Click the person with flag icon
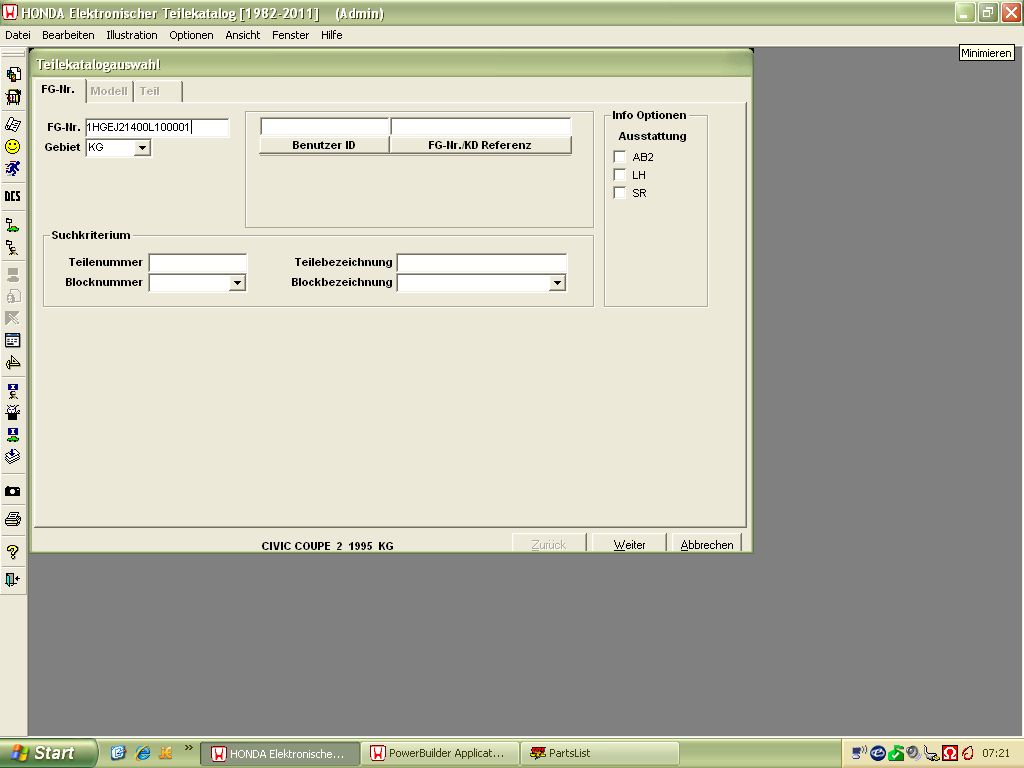This screenshot has height=768, width=1024. click(13, 248)
